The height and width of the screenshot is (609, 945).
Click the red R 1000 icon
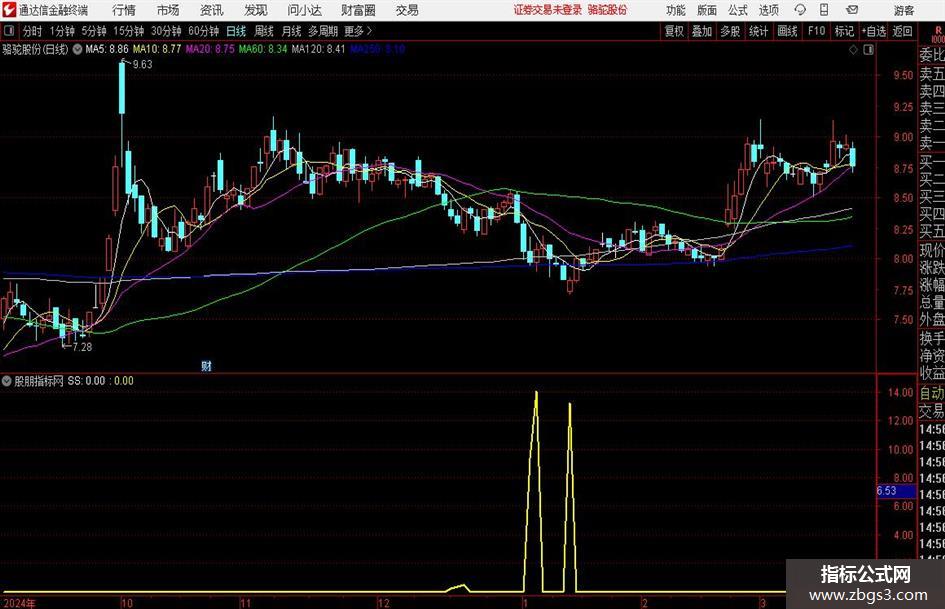click(x=938, y=34)
